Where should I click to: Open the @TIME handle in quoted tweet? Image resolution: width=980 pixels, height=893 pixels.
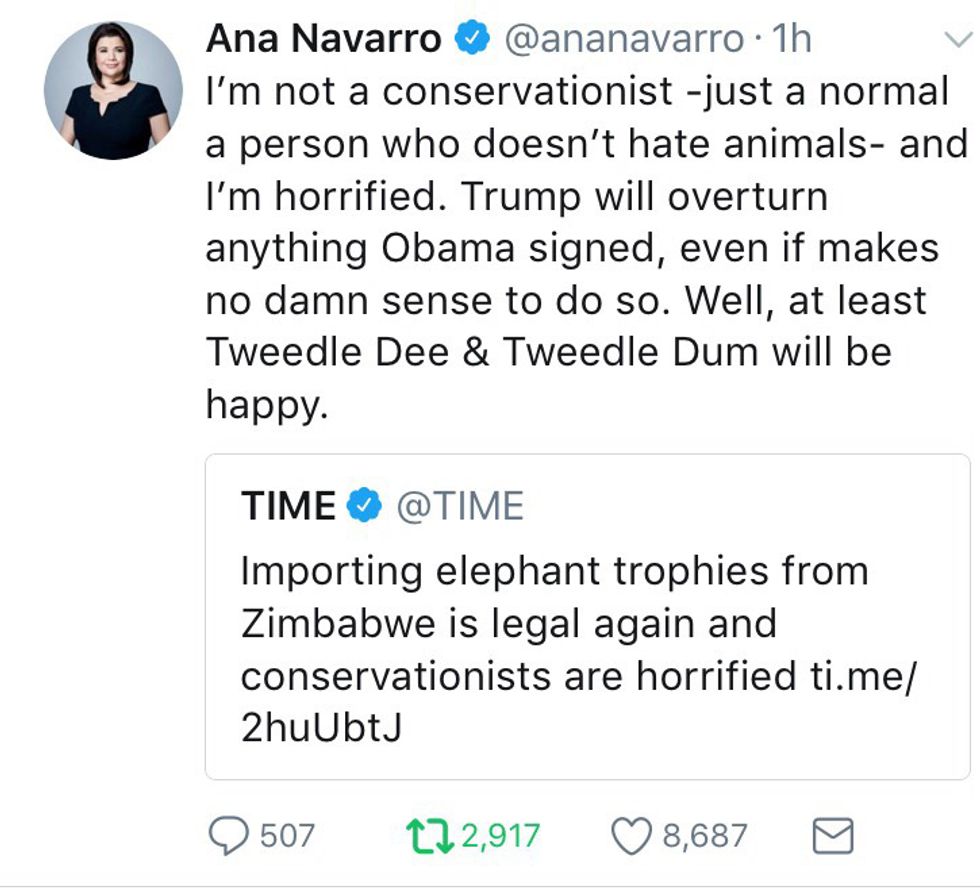tap(460, 506)
